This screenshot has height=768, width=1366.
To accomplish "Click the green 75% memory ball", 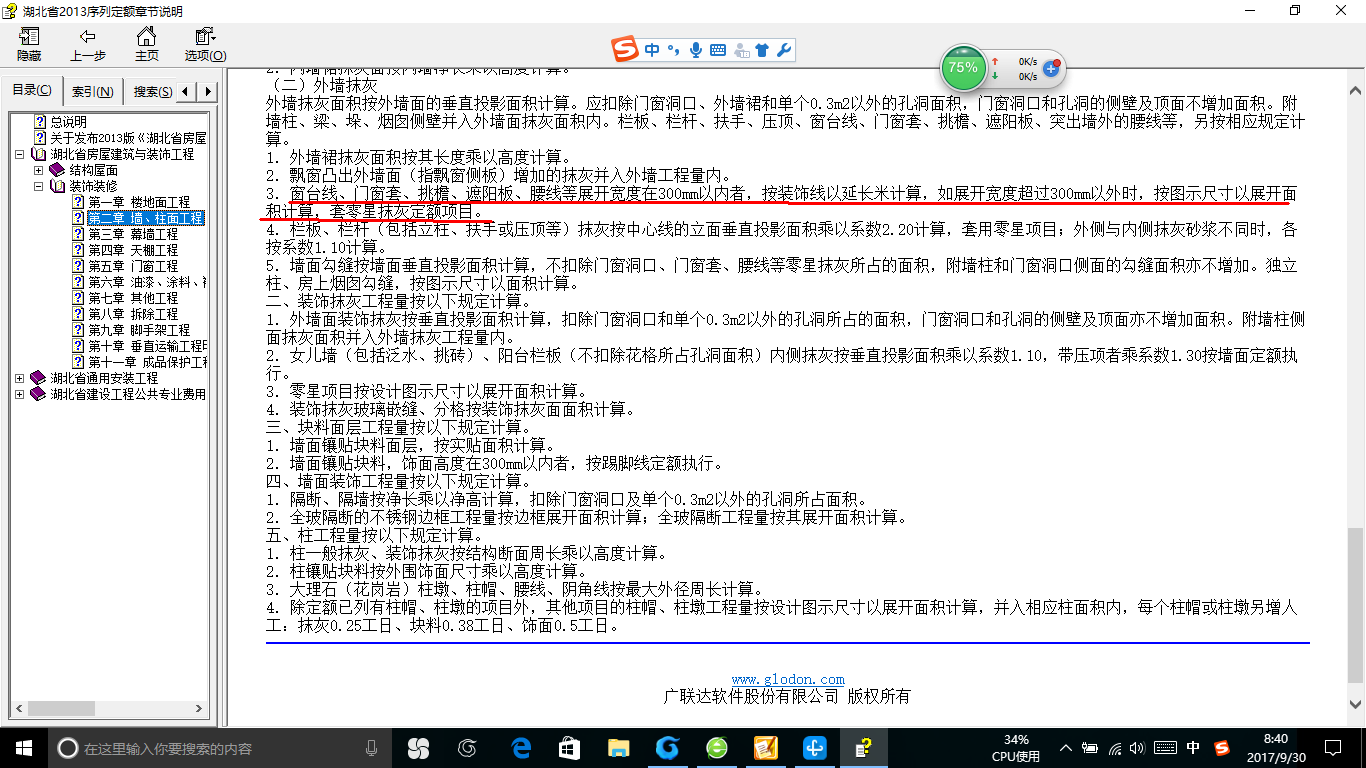I will coord(963,68).
